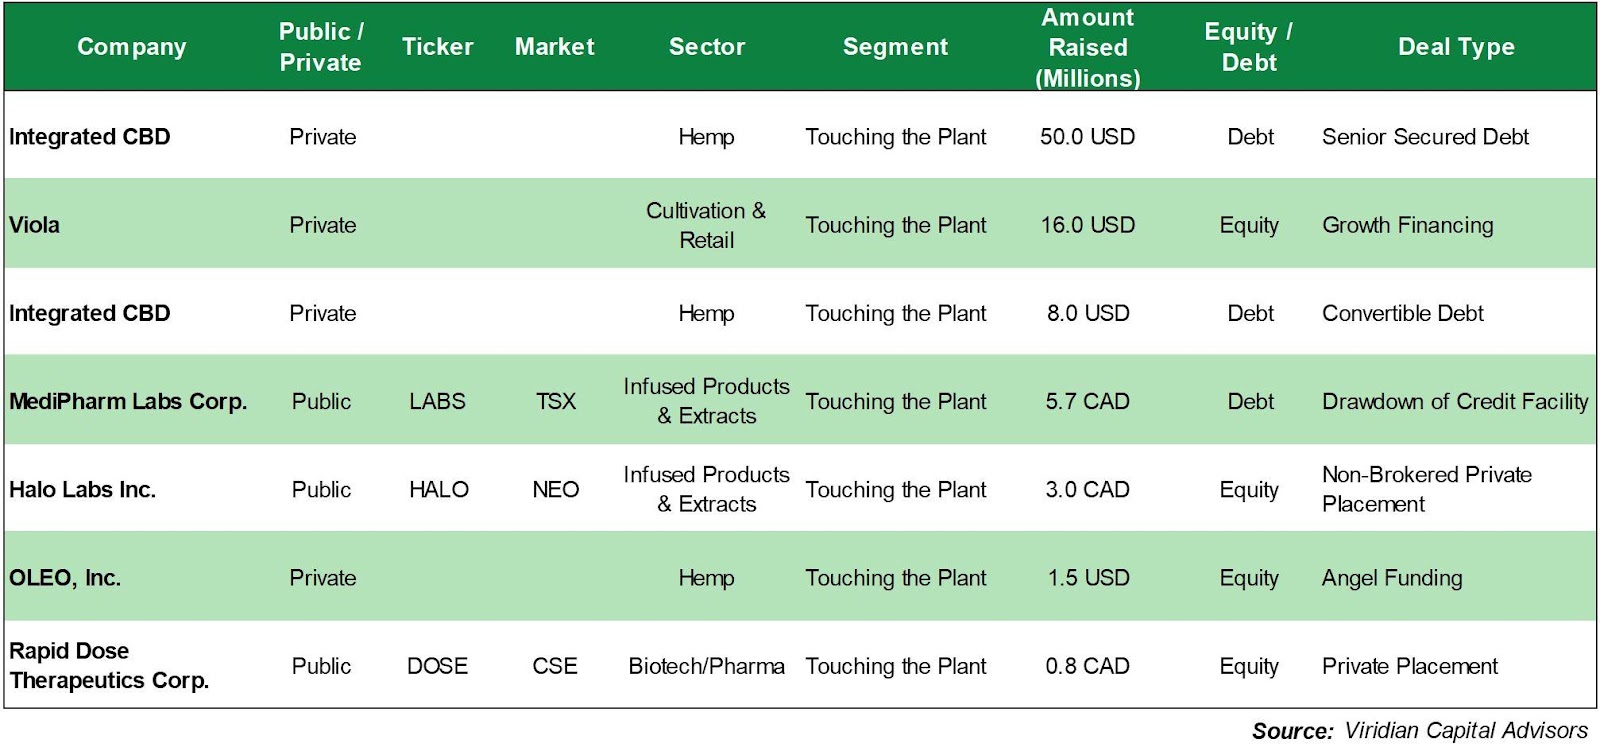Click the Equity / Debt header
The width and height of the screenshot is (1600, 751).
[x=1249, y=47]
